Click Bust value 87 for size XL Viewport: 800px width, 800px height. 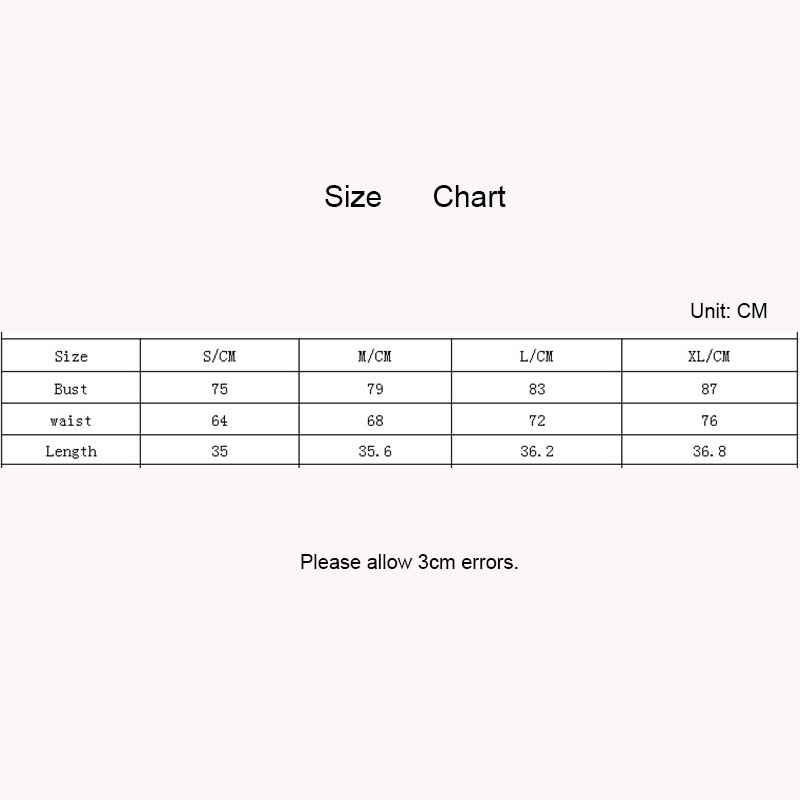[709, 389]
